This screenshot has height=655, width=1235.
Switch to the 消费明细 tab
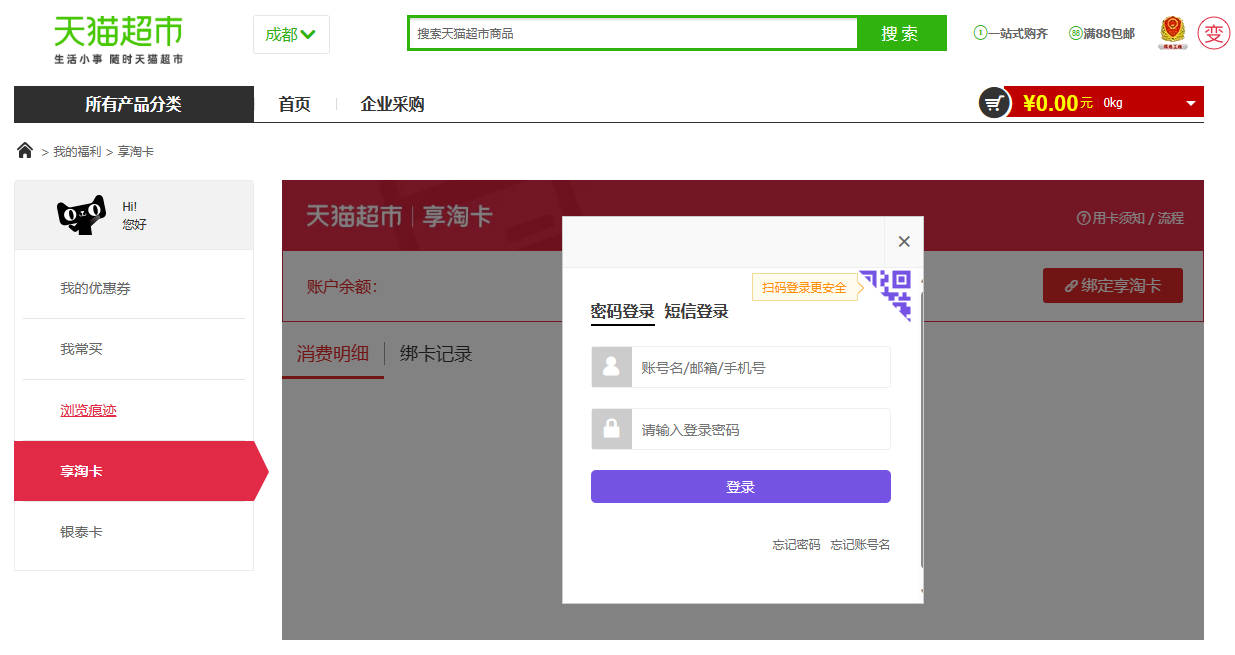(x=333, y=354)
